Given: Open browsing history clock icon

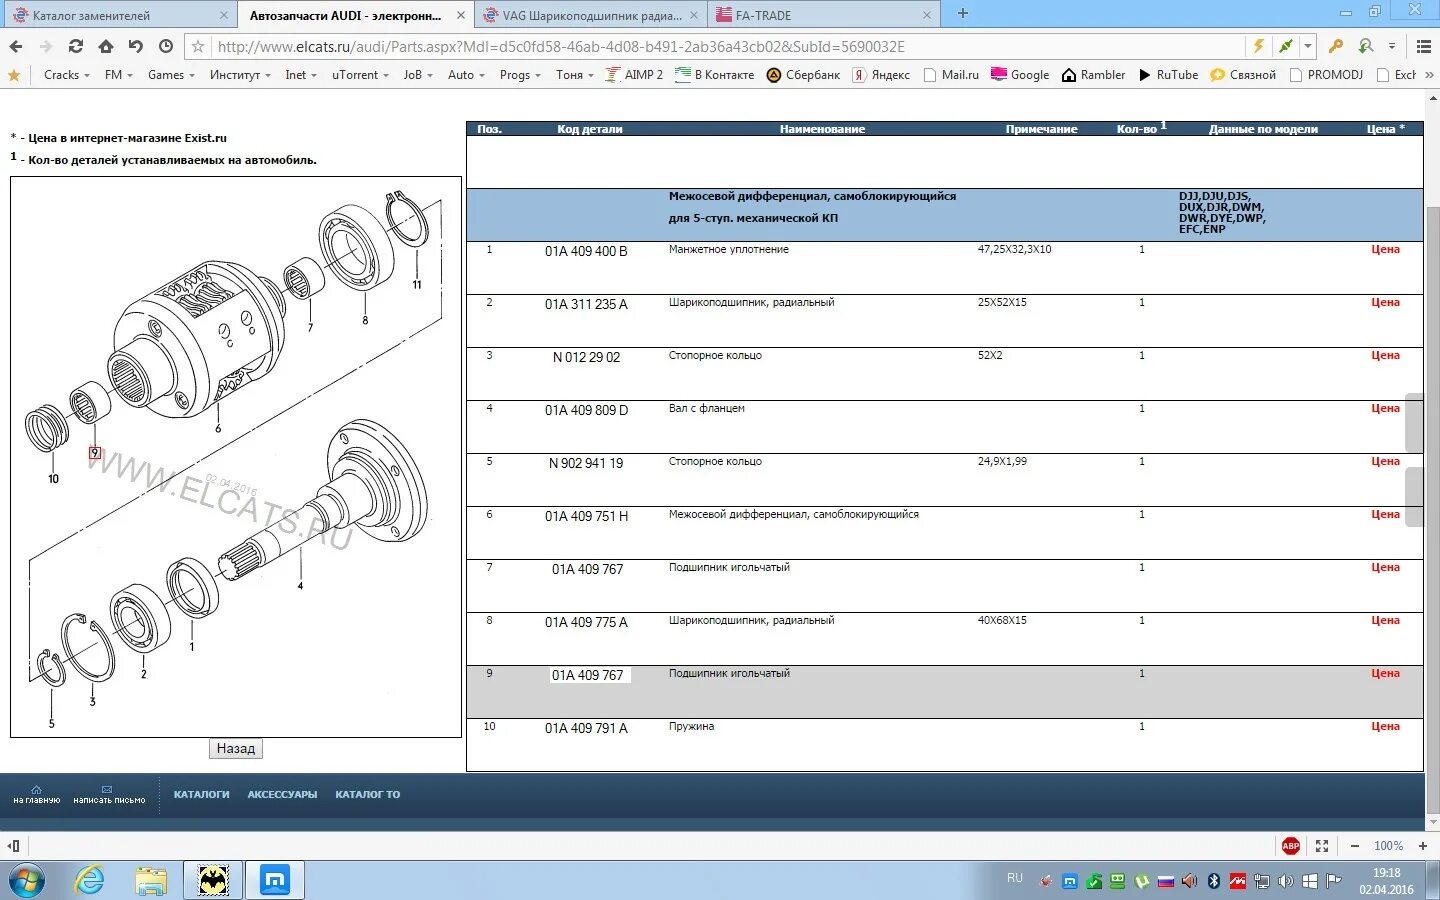Looking at the screenshot, I should pos(166,46).
